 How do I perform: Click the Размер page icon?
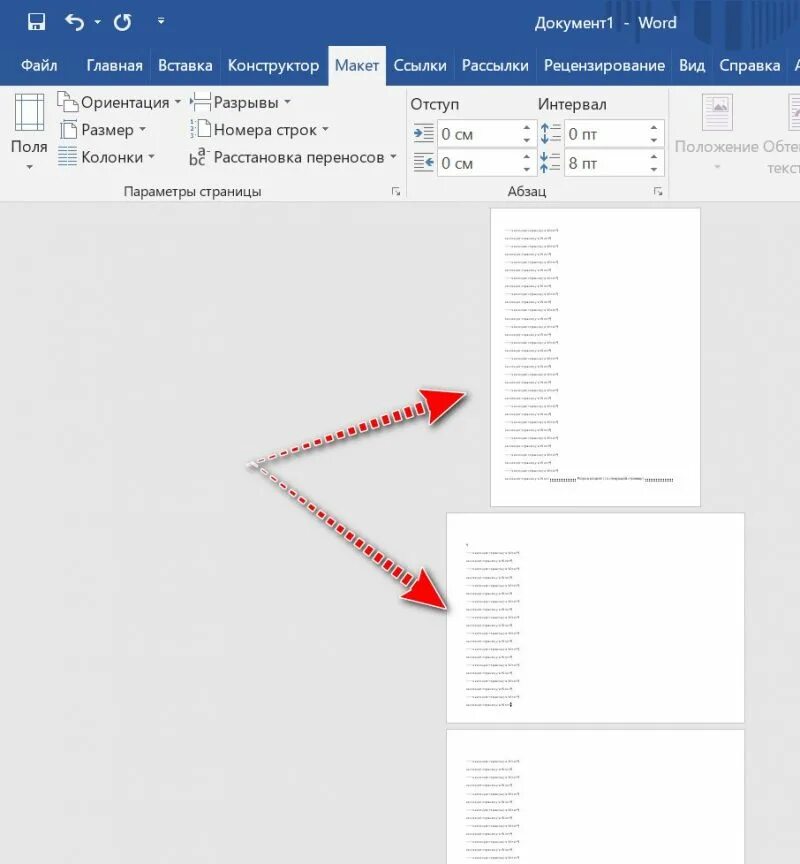point(68,129)
